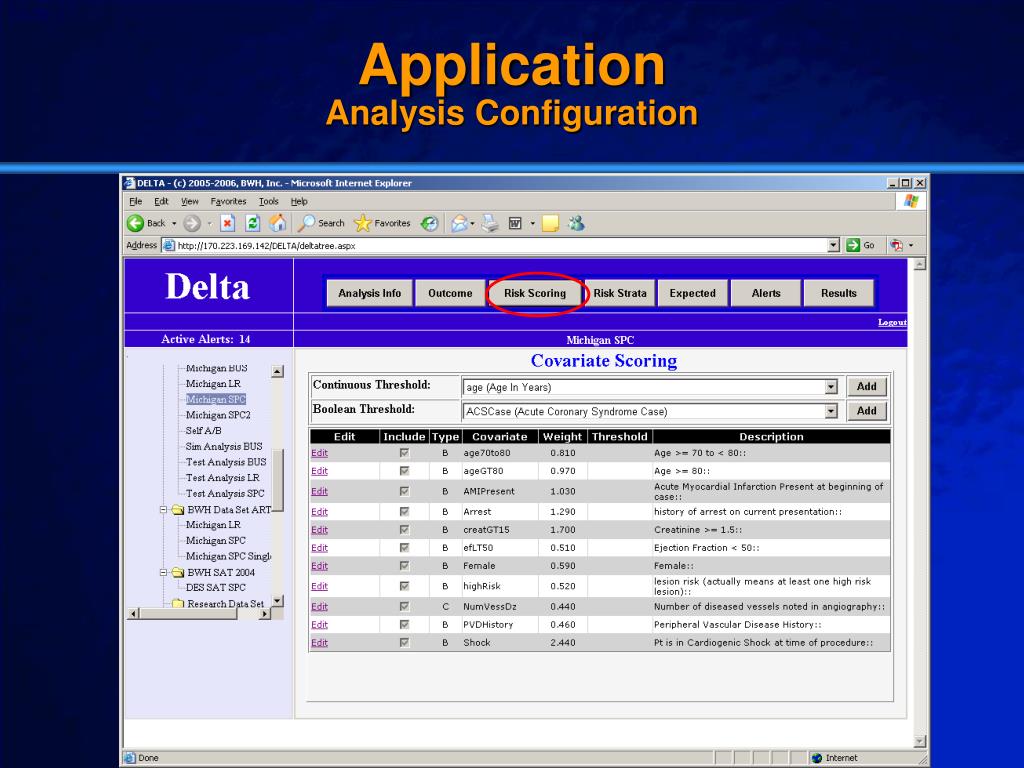Screen dimensions: 1024x768
Task: Toggle Include checkbox for efLT50
Action: coord(404,547)
